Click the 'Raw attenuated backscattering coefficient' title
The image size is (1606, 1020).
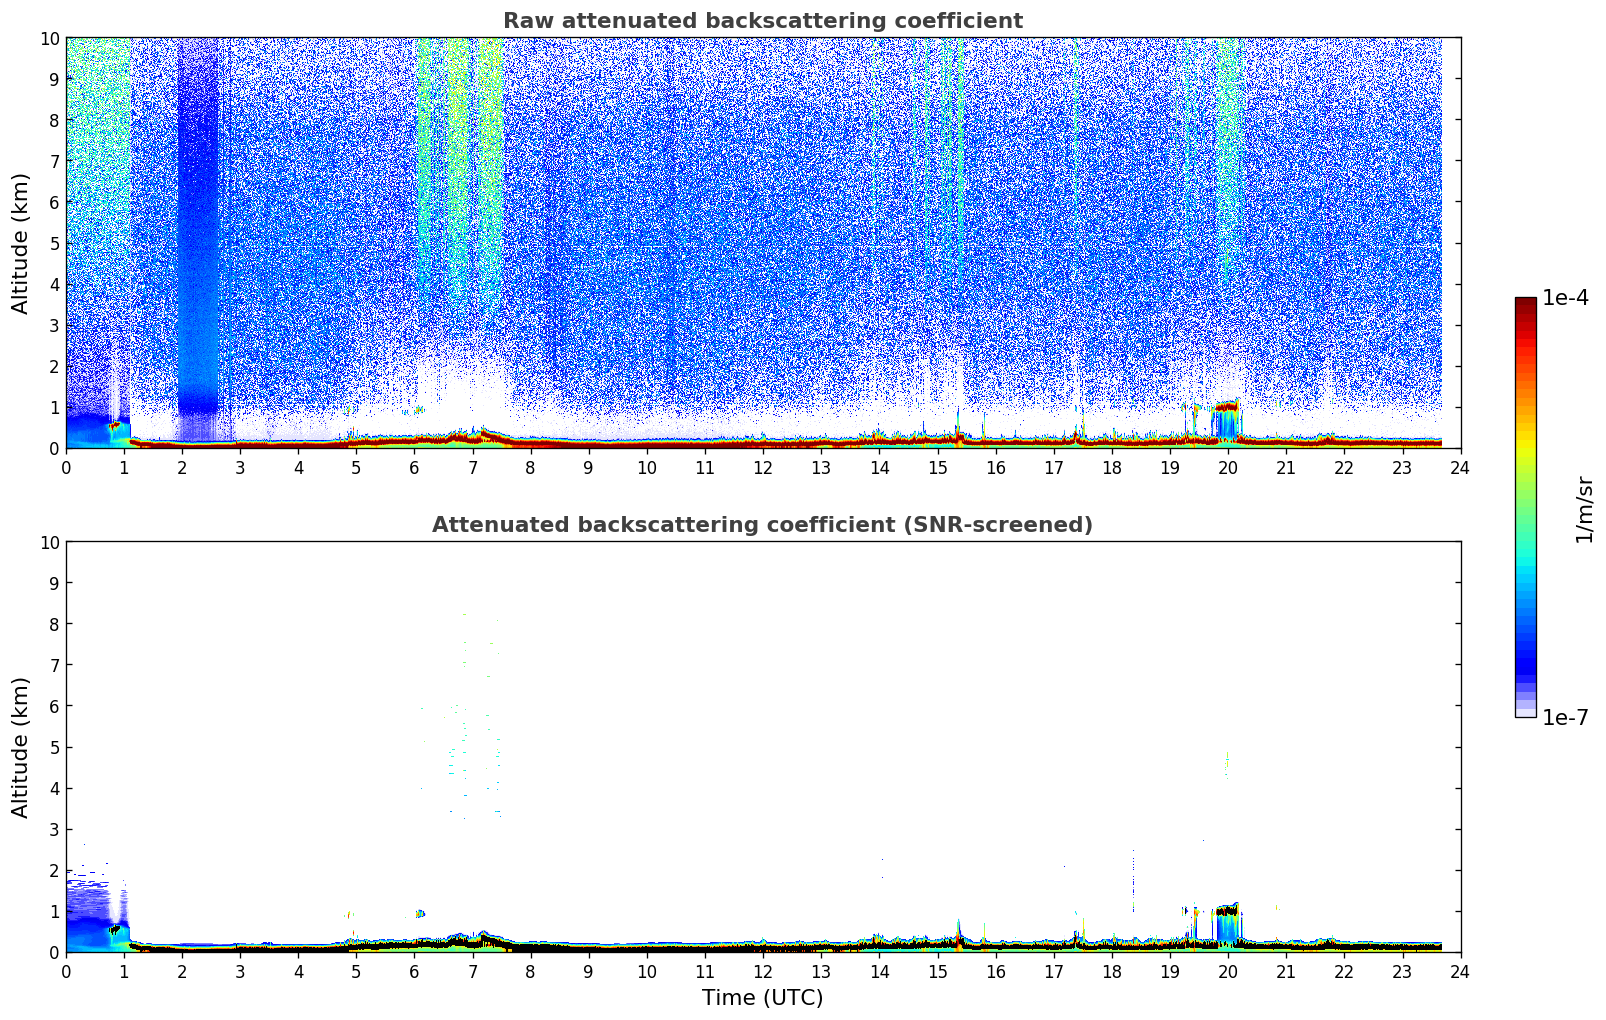point(762,21)
